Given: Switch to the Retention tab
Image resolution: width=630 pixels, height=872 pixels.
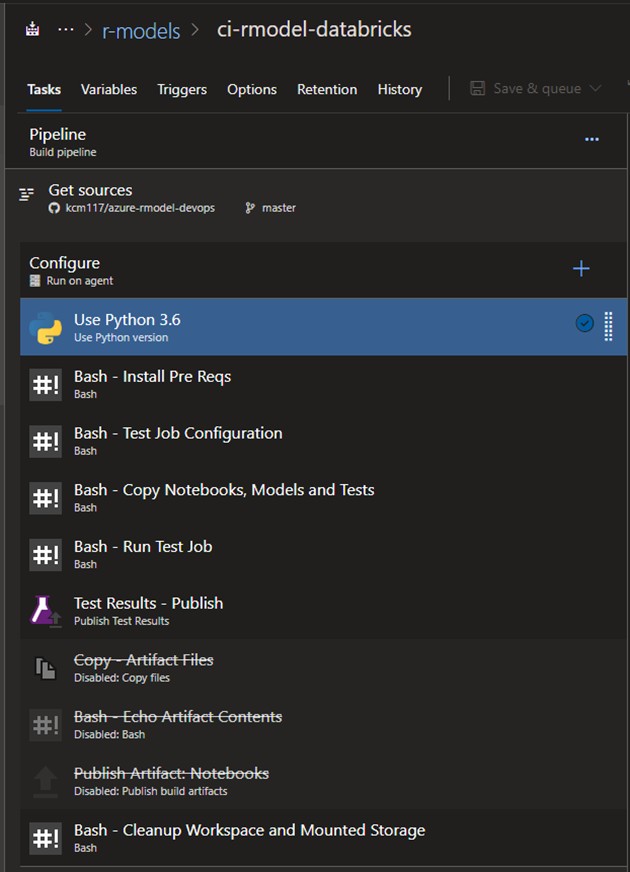Looking at the screenshot, I should (327, 90).
